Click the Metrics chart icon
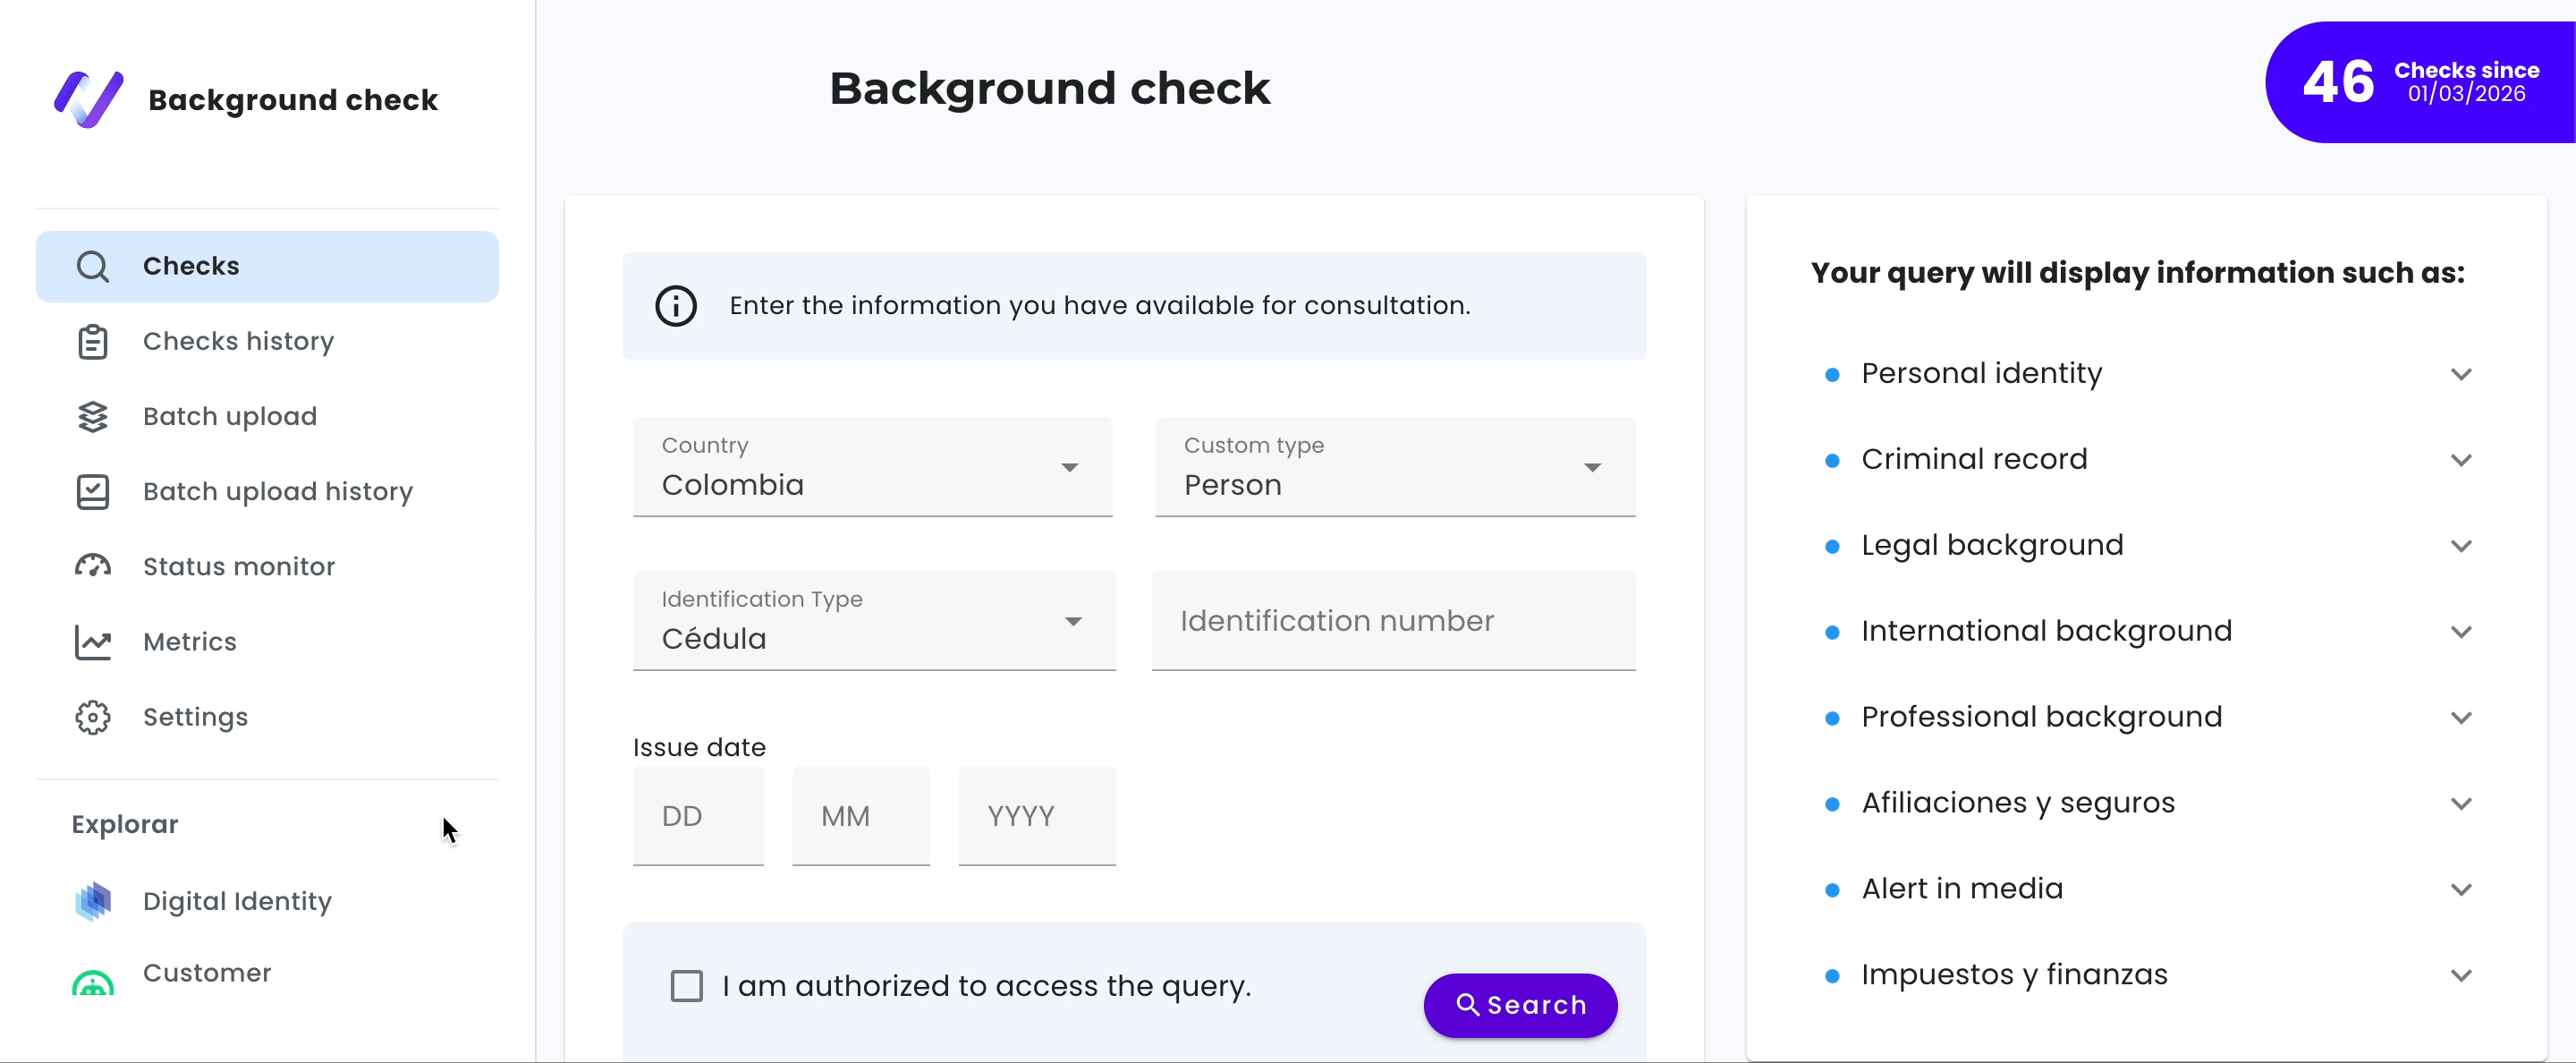This screenshot has height=1063, width=2576. click(x=93, y=642)
